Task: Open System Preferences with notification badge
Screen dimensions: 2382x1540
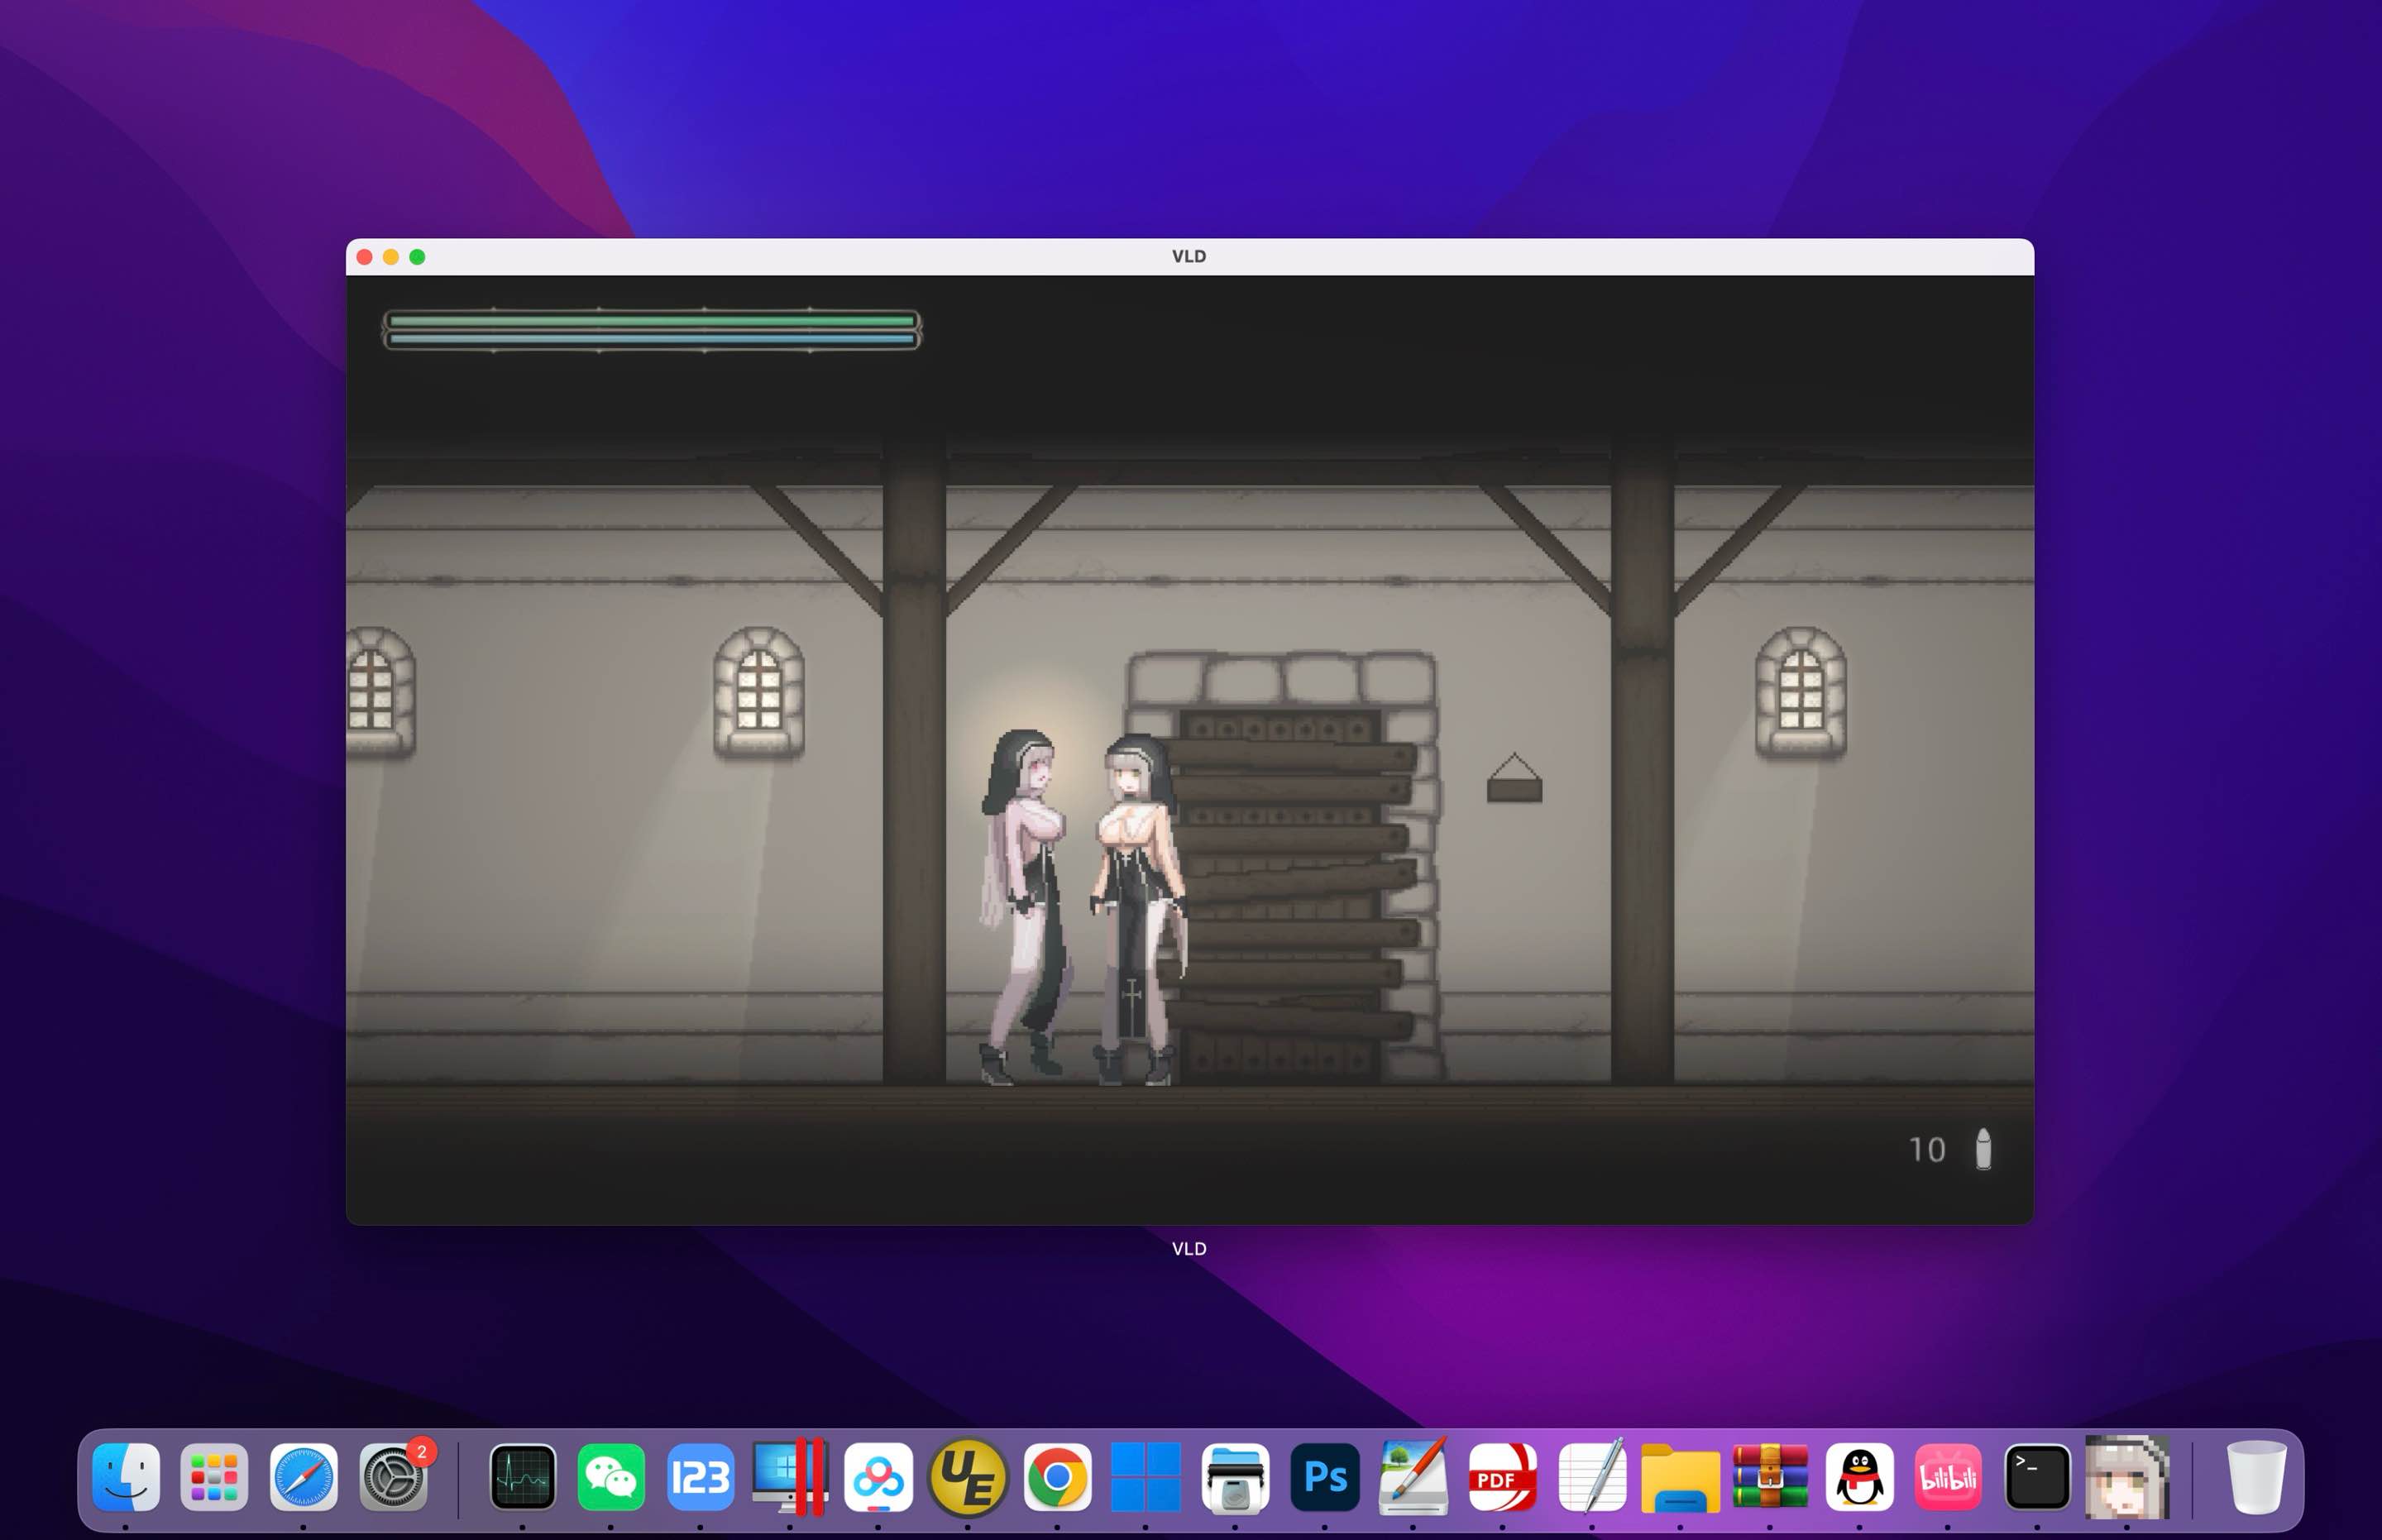Action: pyautogui.click(x=394, y=1477)
